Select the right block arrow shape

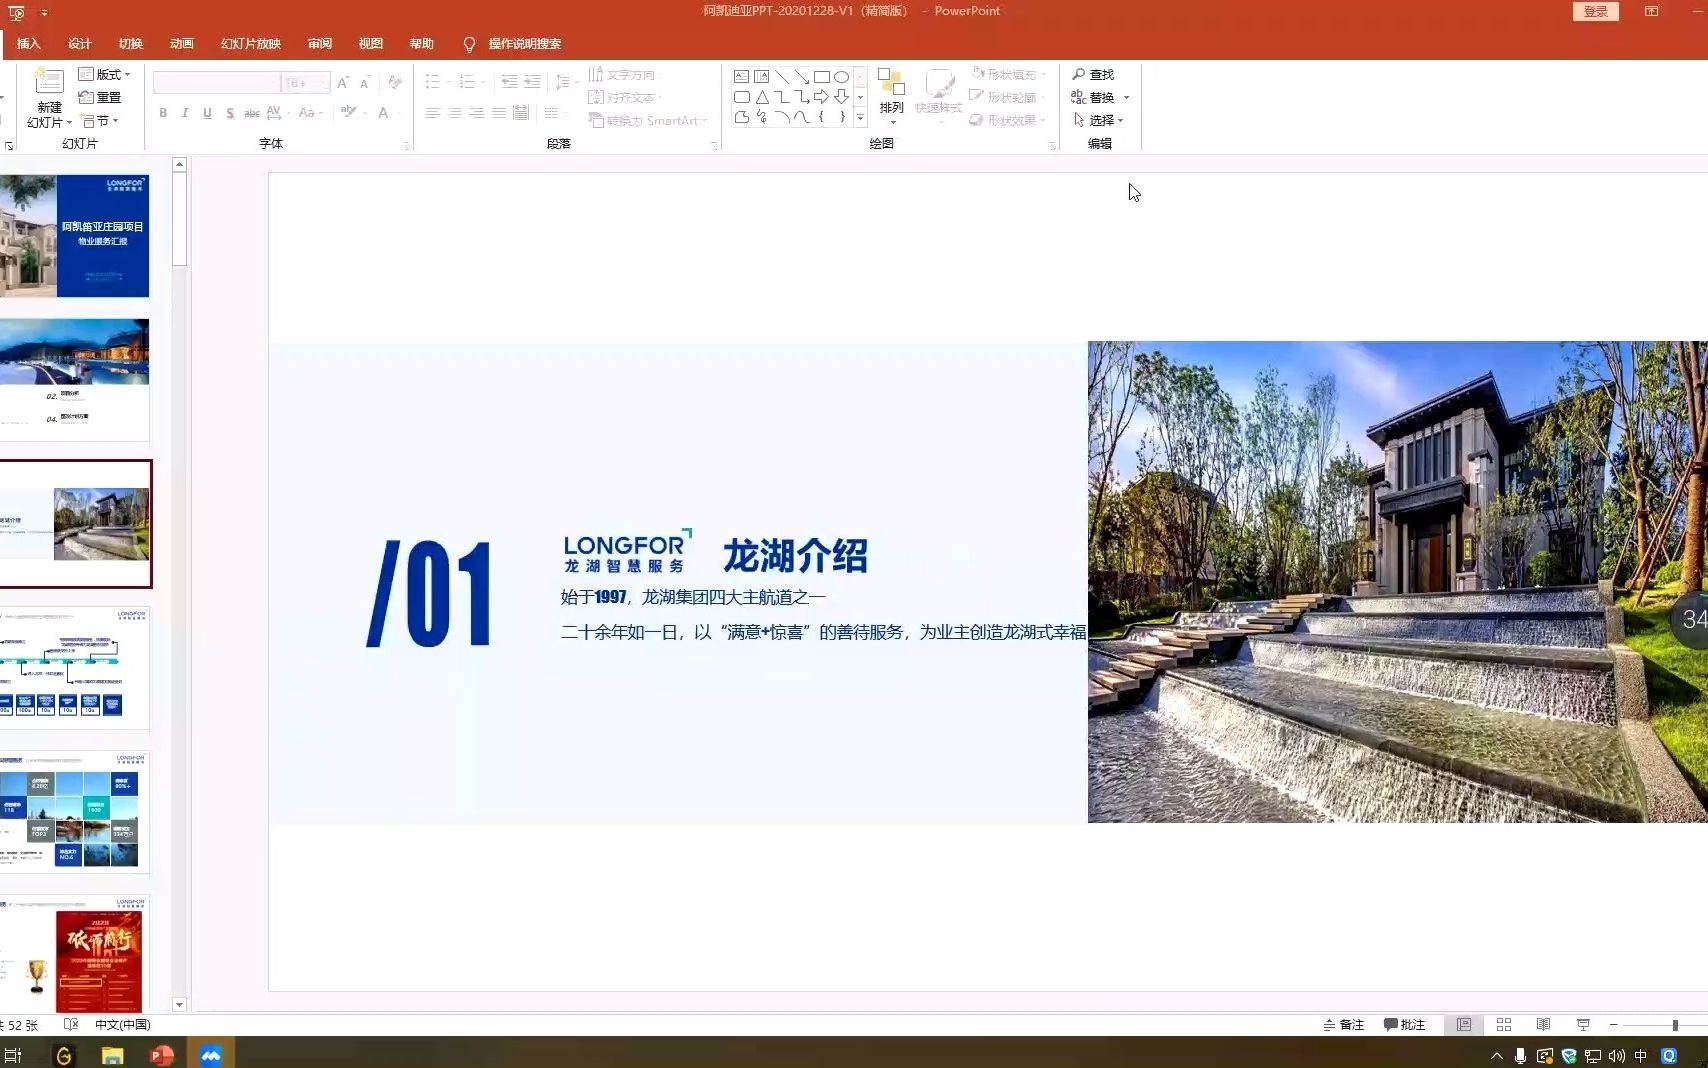pos(821,97)
